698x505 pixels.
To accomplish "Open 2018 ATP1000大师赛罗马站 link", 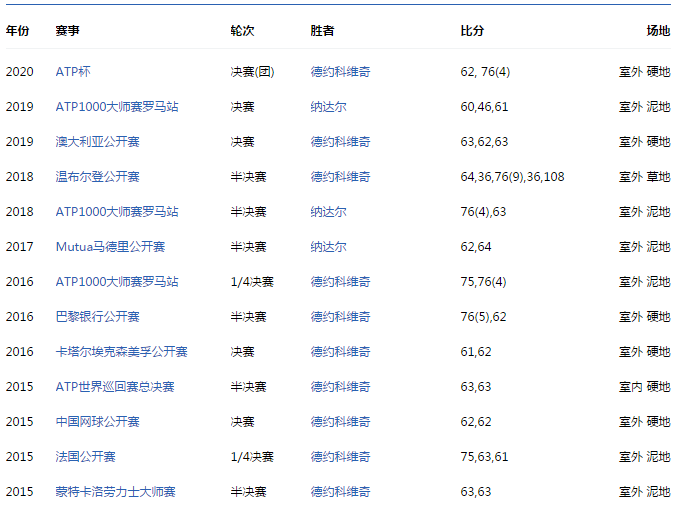I will pos(117,212).
